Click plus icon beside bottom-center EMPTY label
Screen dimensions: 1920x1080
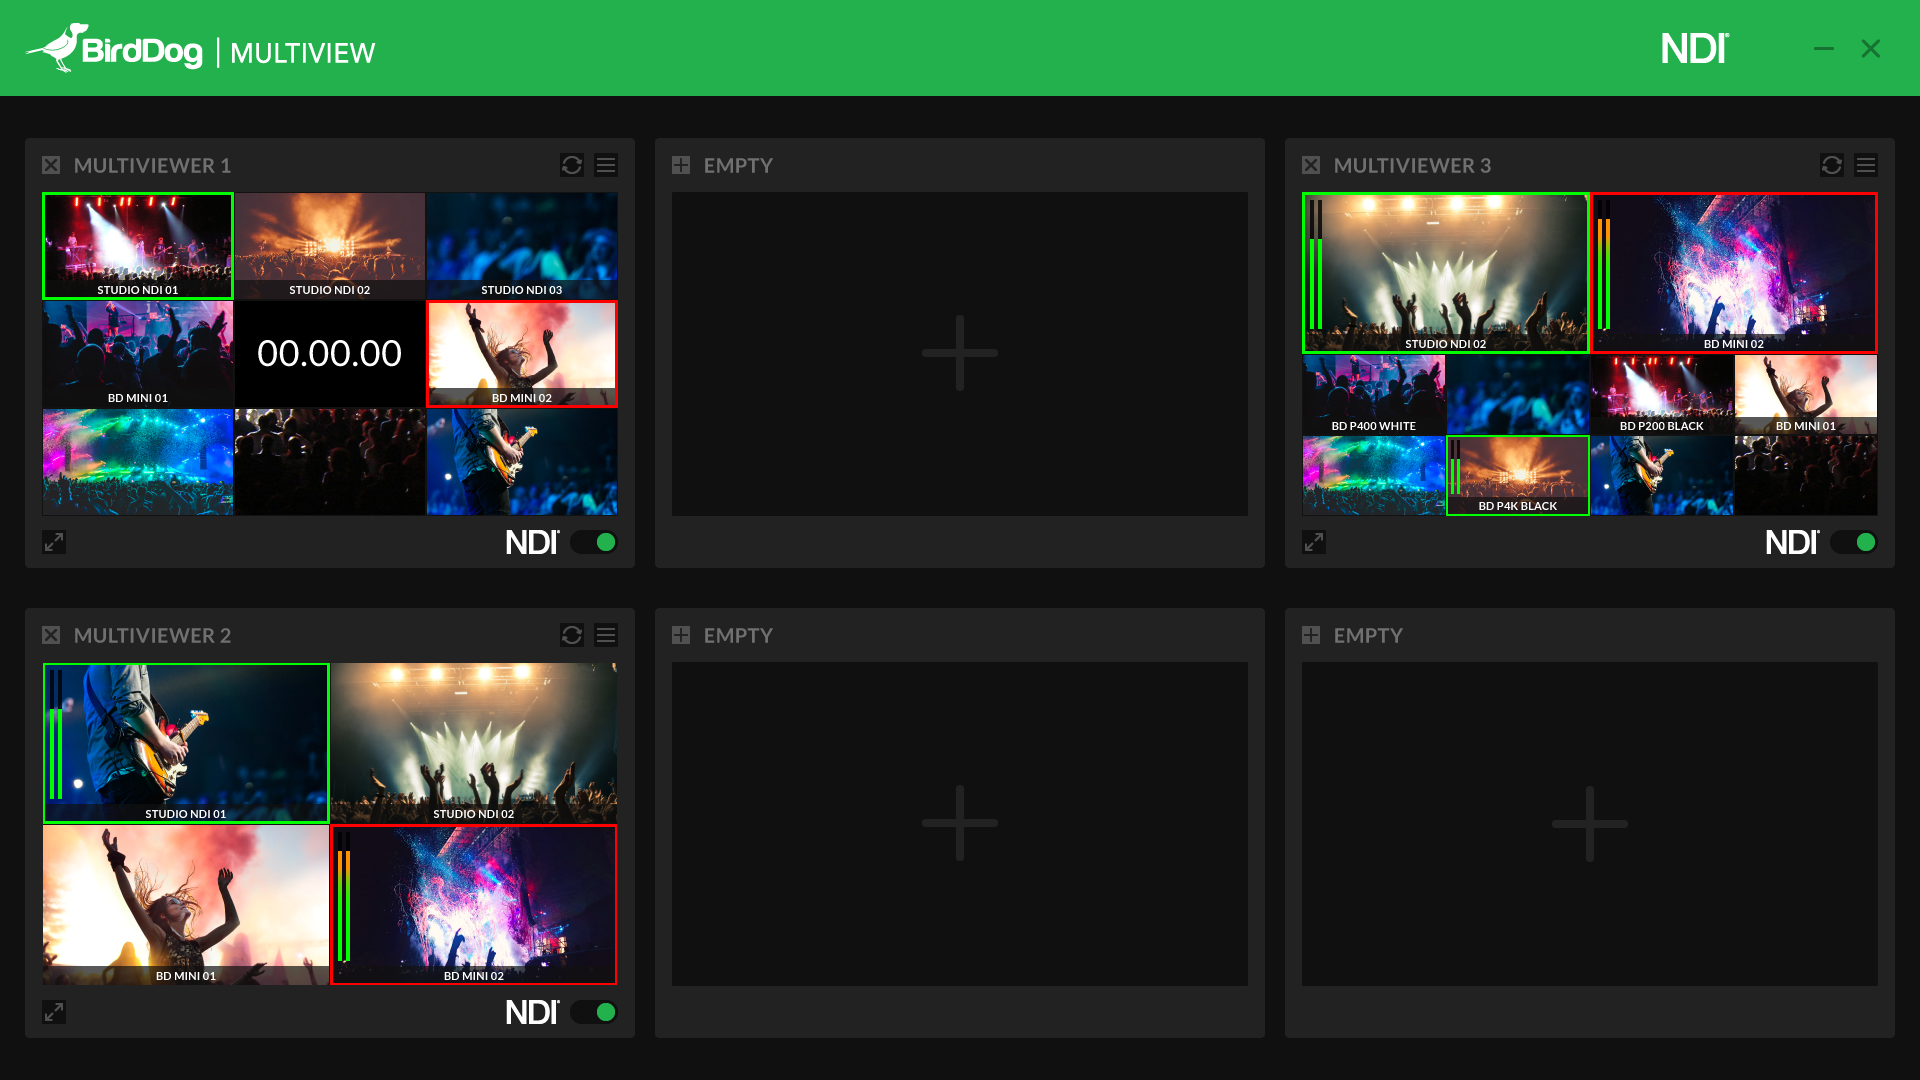tap(681, 635)
